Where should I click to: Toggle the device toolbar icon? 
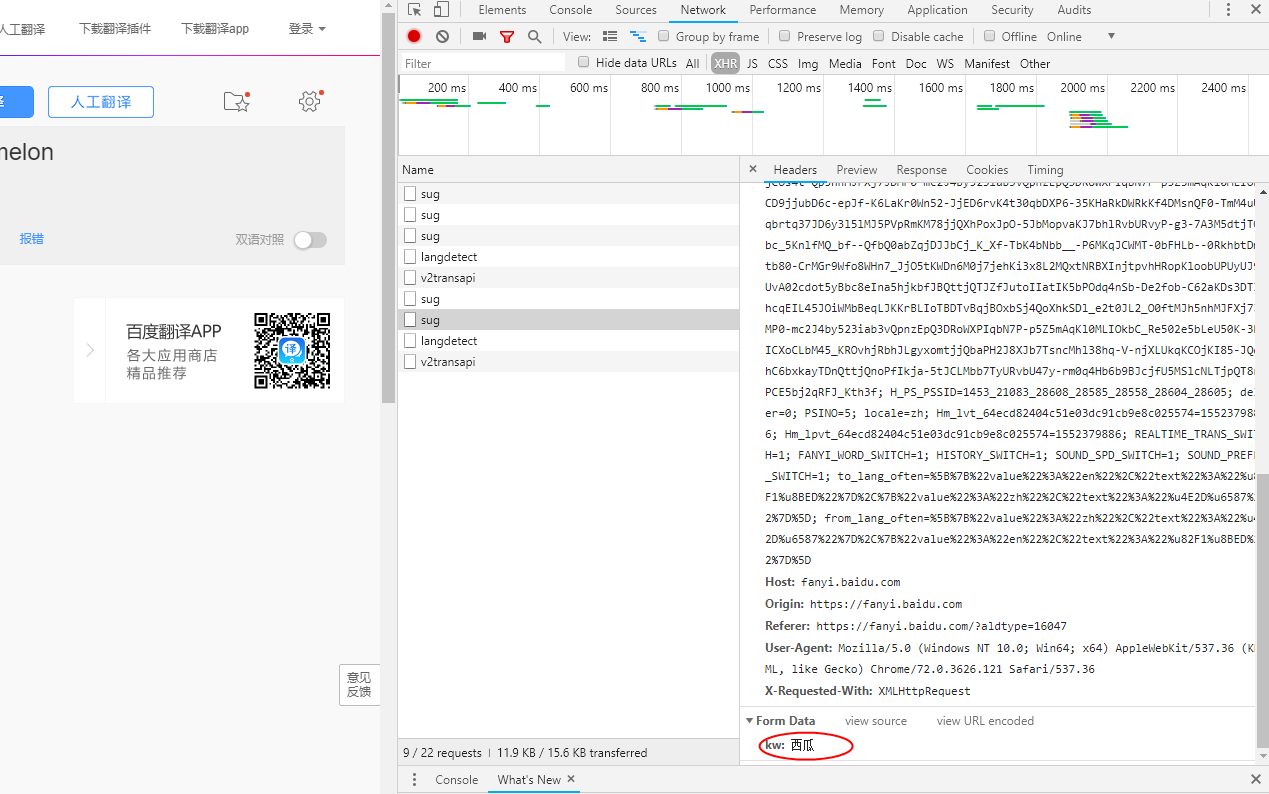441,10
